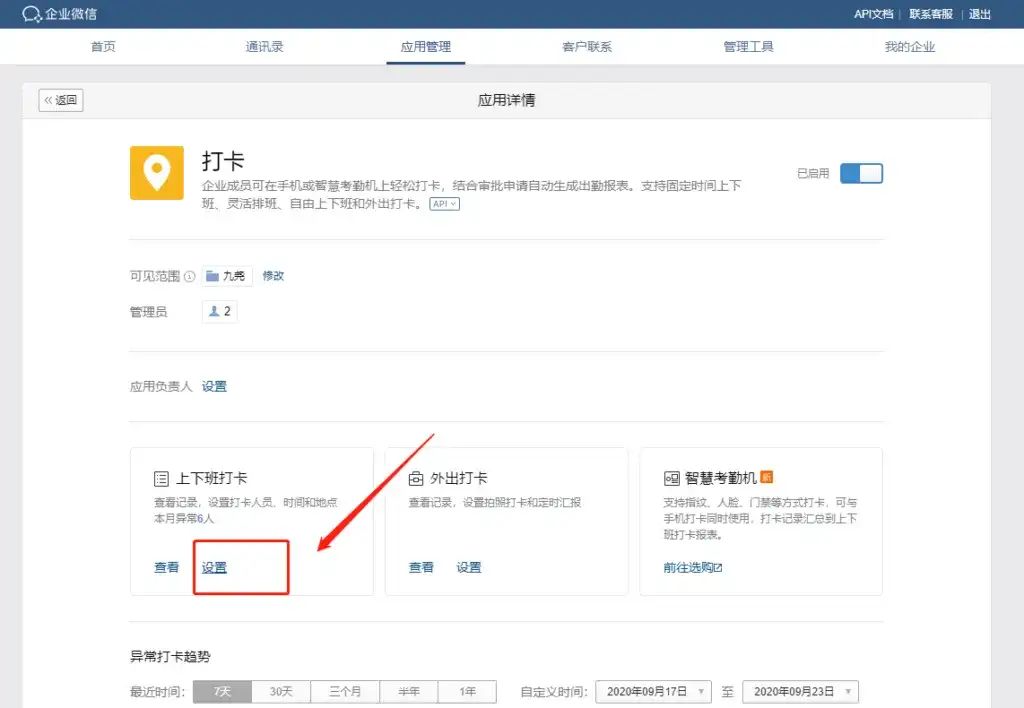The width and height of the screenshot is (1024, 708).
Task: Open the 客户联系 tab
Action: [x=587, y=47]
